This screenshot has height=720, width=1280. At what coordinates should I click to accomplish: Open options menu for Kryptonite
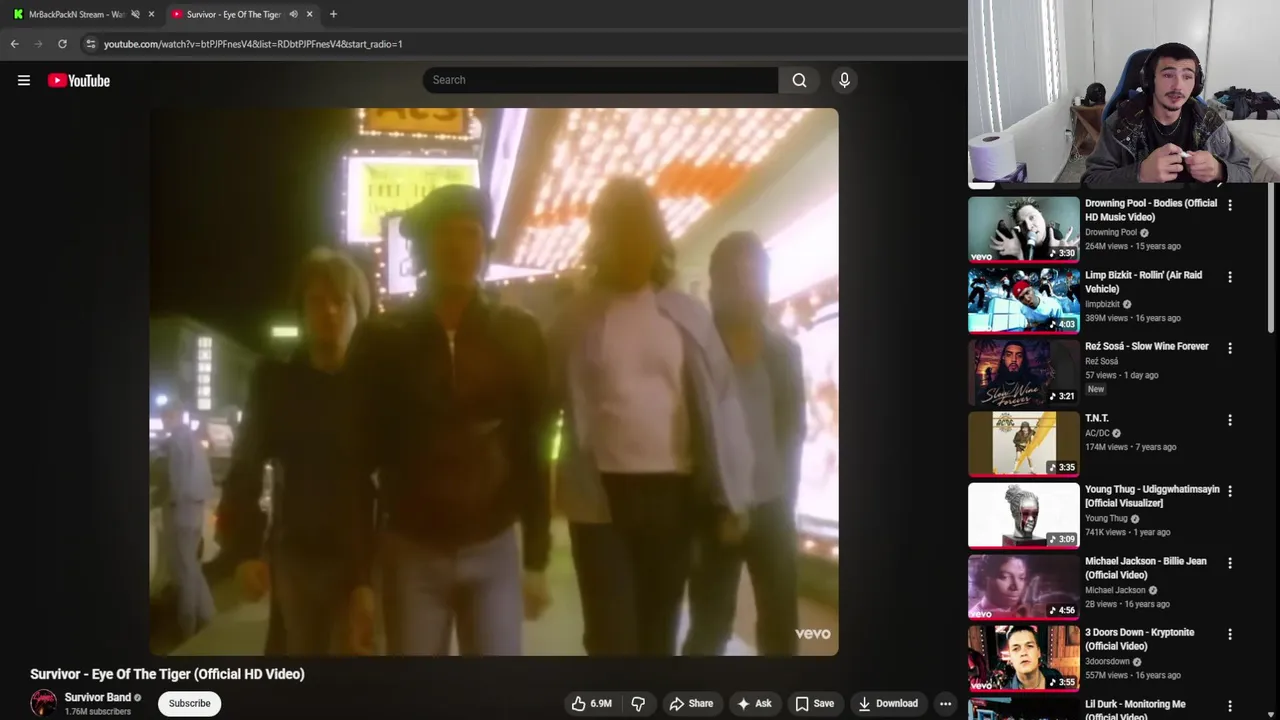tap(1230, 635)
